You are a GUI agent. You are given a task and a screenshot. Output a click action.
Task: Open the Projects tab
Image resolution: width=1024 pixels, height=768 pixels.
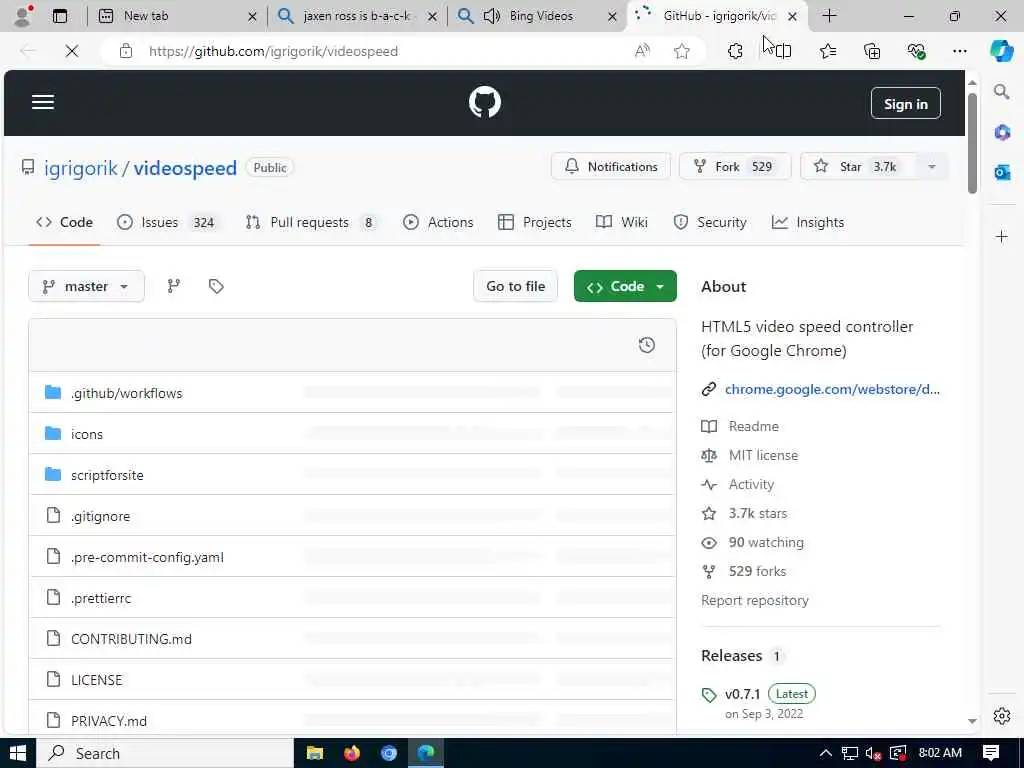point(534,223)
